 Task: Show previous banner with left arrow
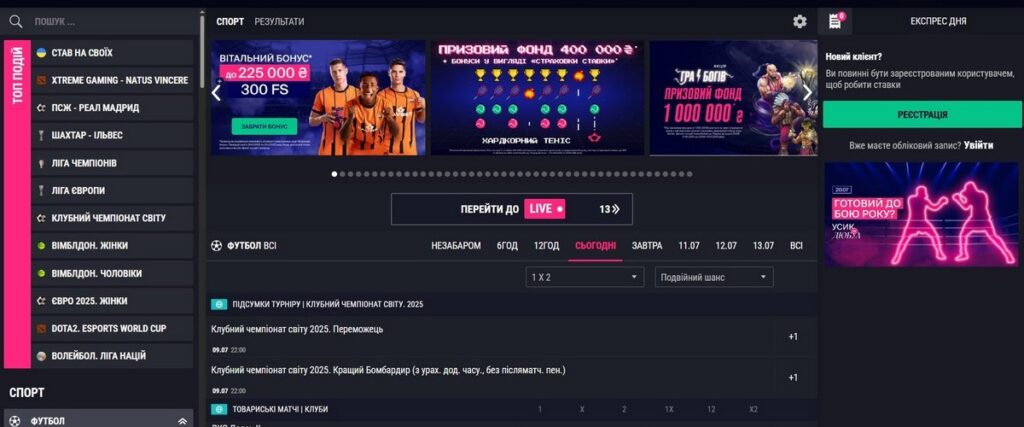pyautogui.click(x=216, y=93)
